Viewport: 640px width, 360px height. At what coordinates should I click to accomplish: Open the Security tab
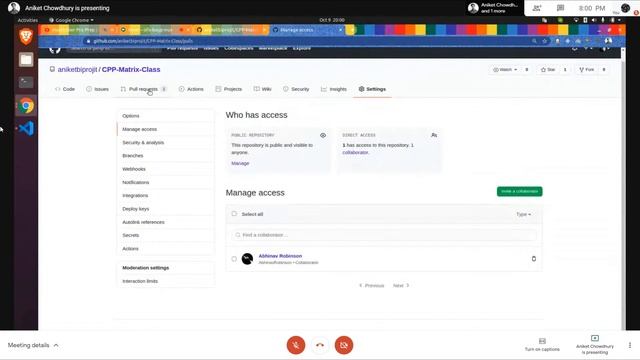point(296,89)
